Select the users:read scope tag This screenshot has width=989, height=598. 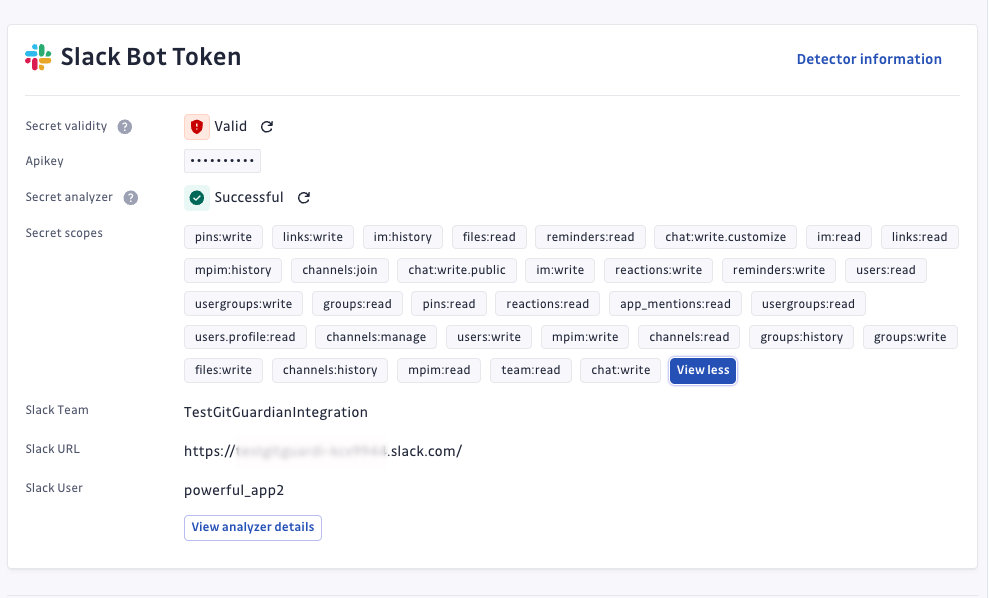click(x=886, y=270)
